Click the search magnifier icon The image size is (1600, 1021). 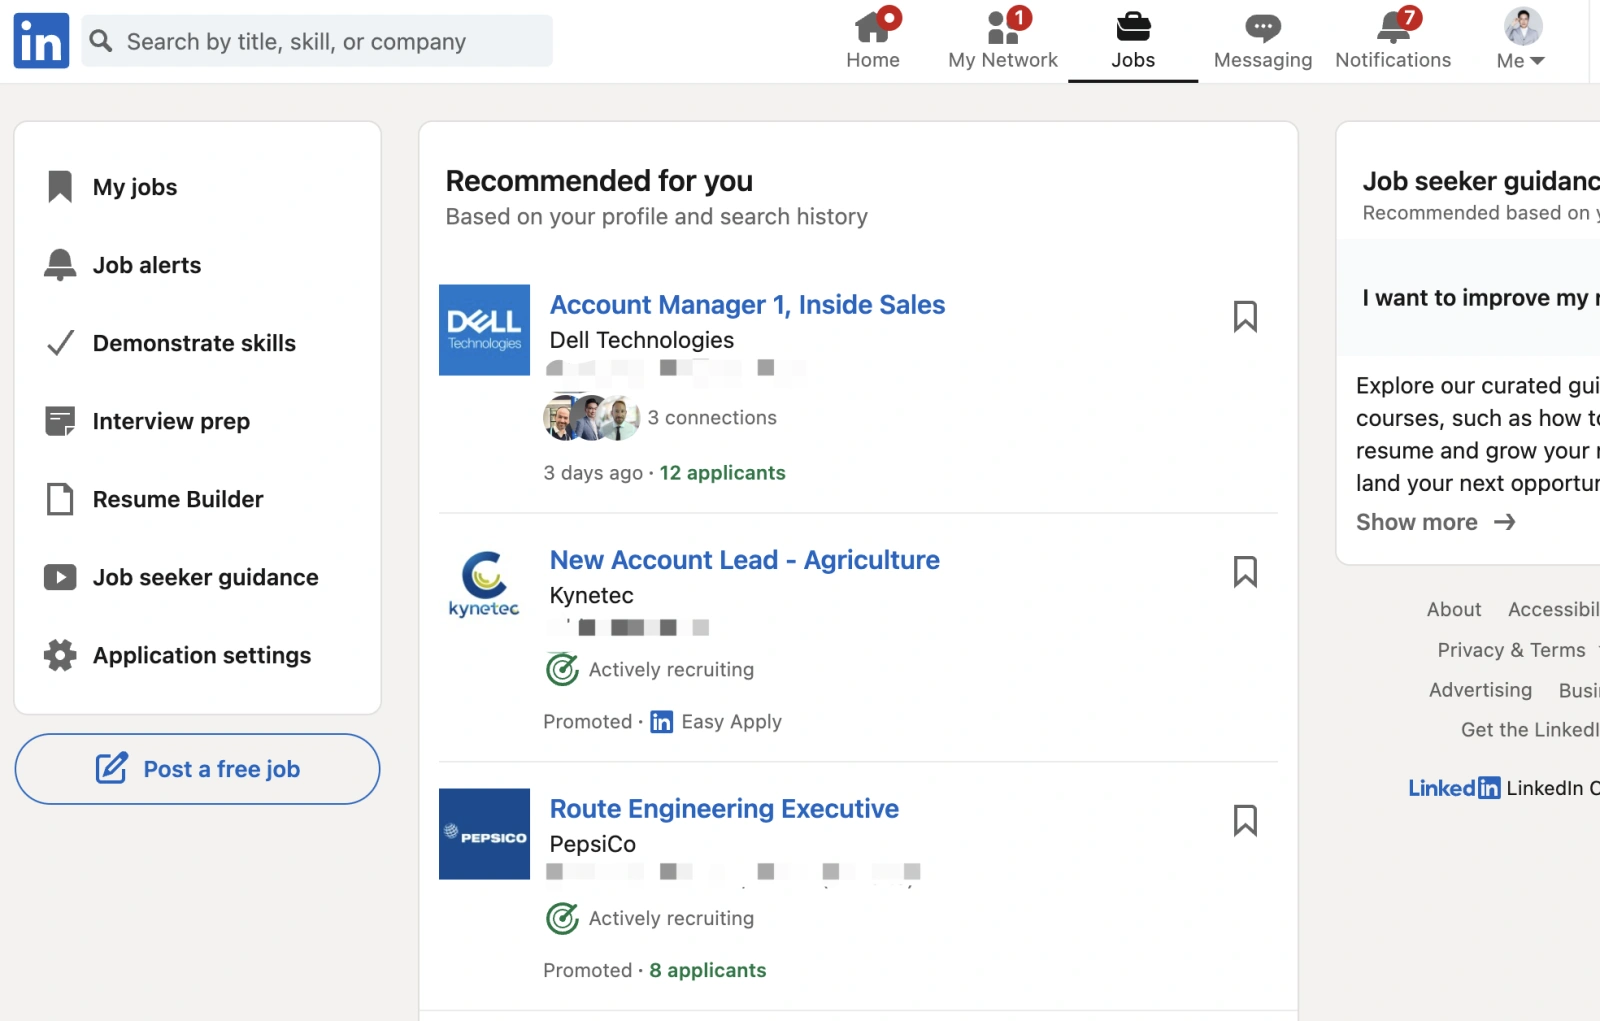(101, 41)
